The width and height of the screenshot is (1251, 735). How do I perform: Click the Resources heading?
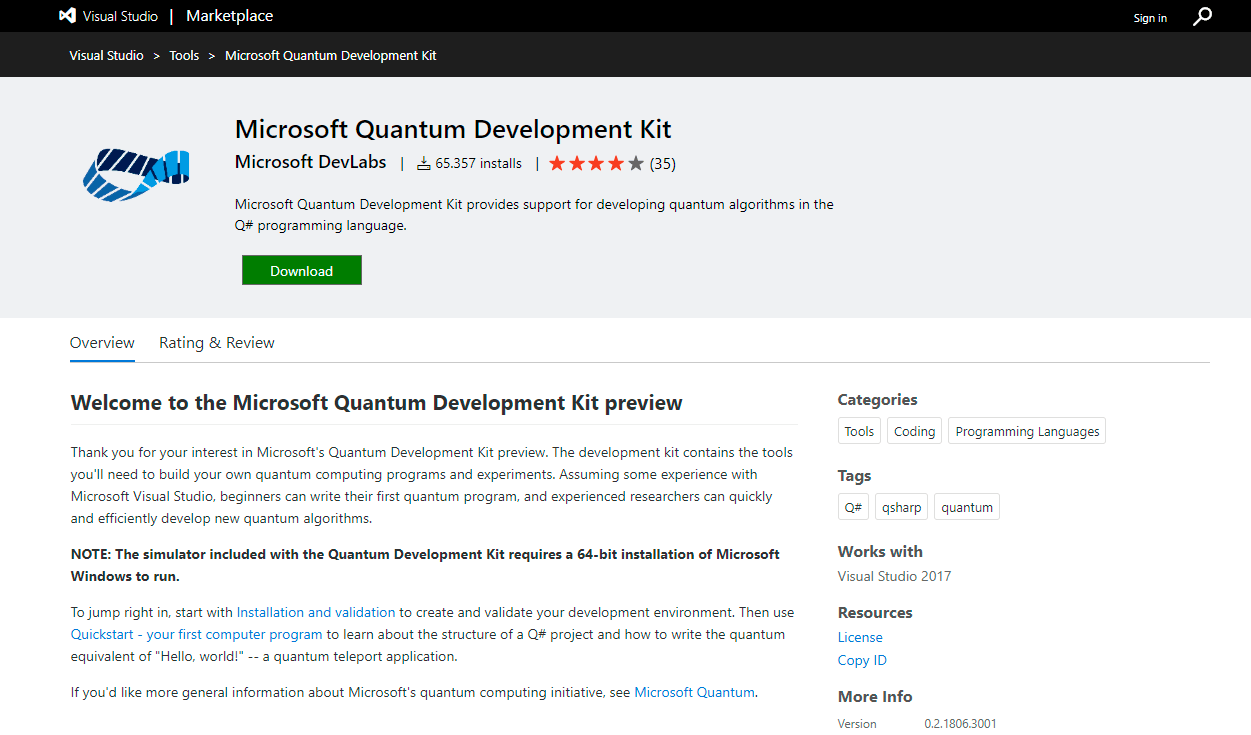click(875, 613)
